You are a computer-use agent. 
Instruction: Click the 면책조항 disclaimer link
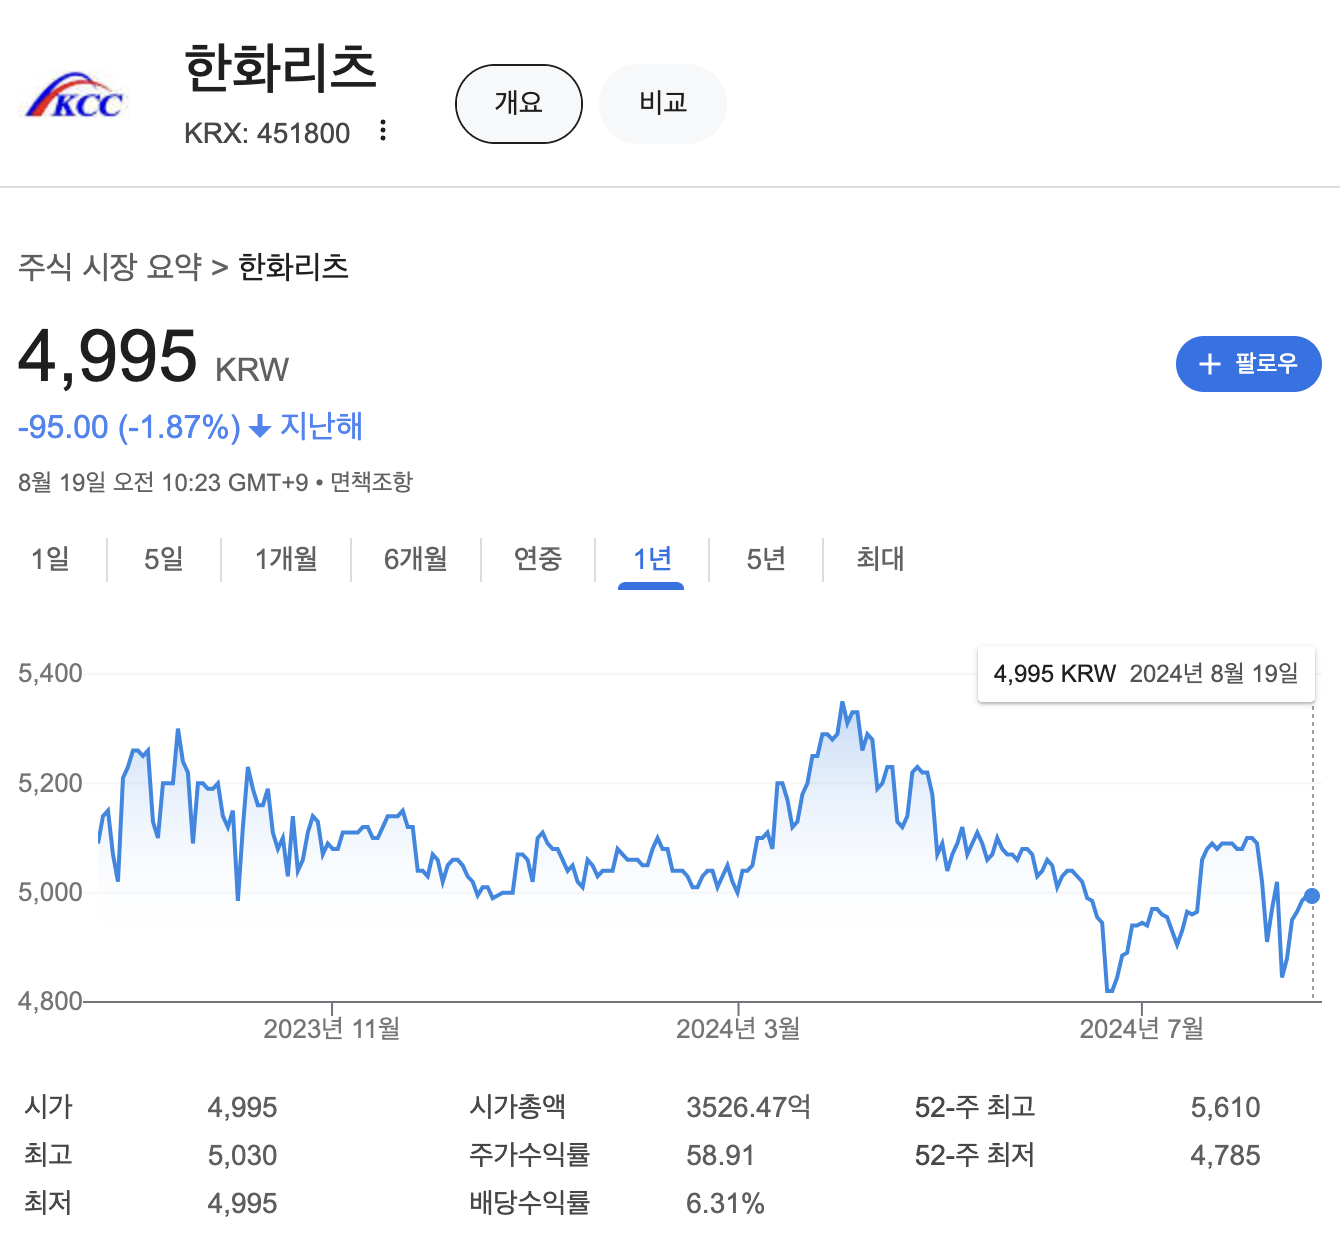pos(371,482)
